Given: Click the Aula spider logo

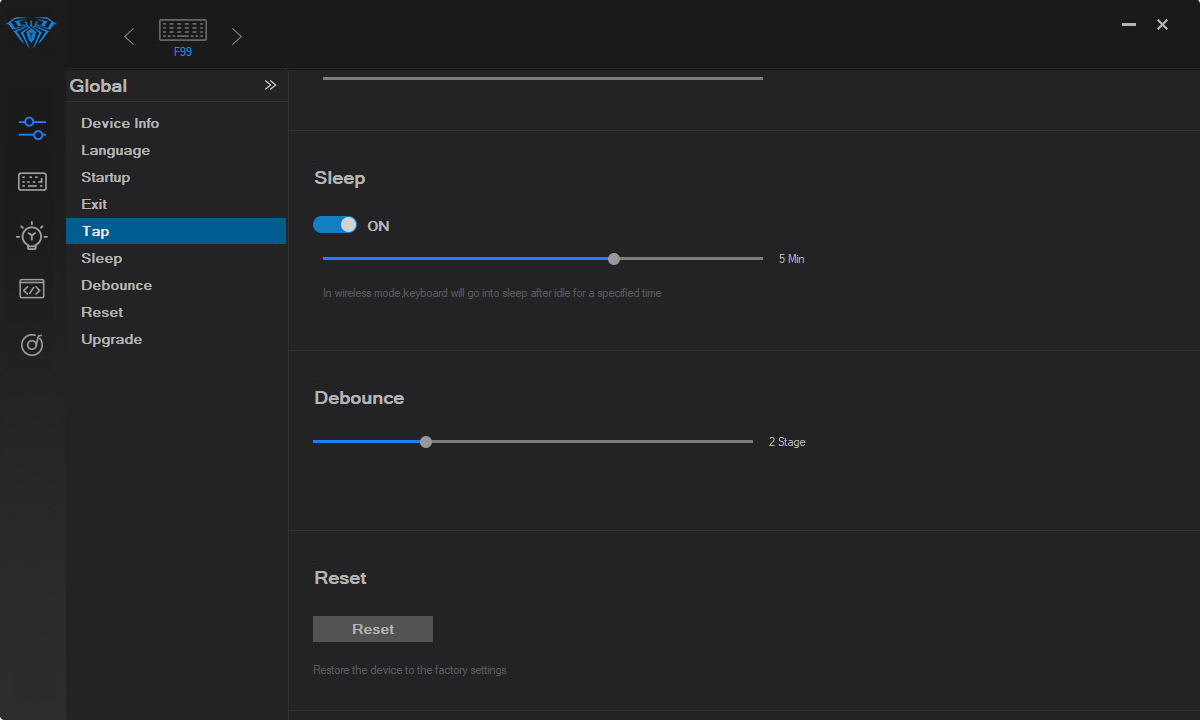Looking at the screenshot, I should coord(31,33).
